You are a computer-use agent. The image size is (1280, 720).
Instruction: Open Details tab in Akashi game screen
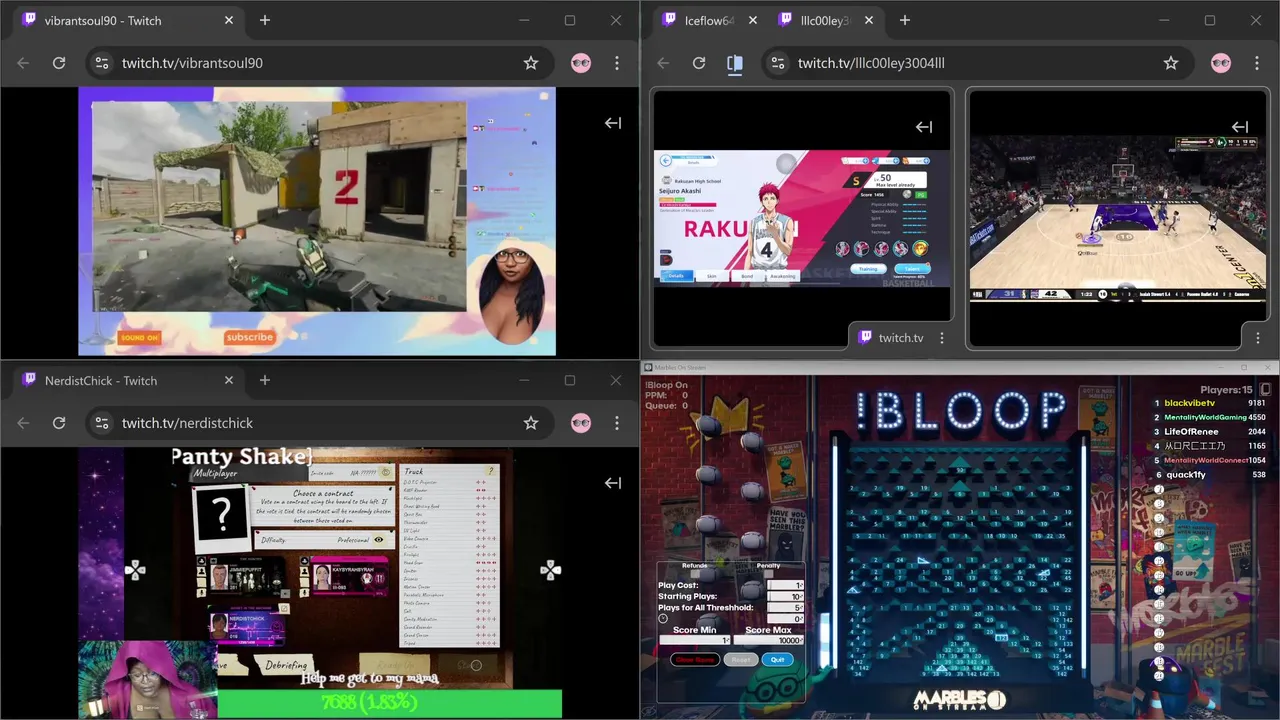pos(676,276)
